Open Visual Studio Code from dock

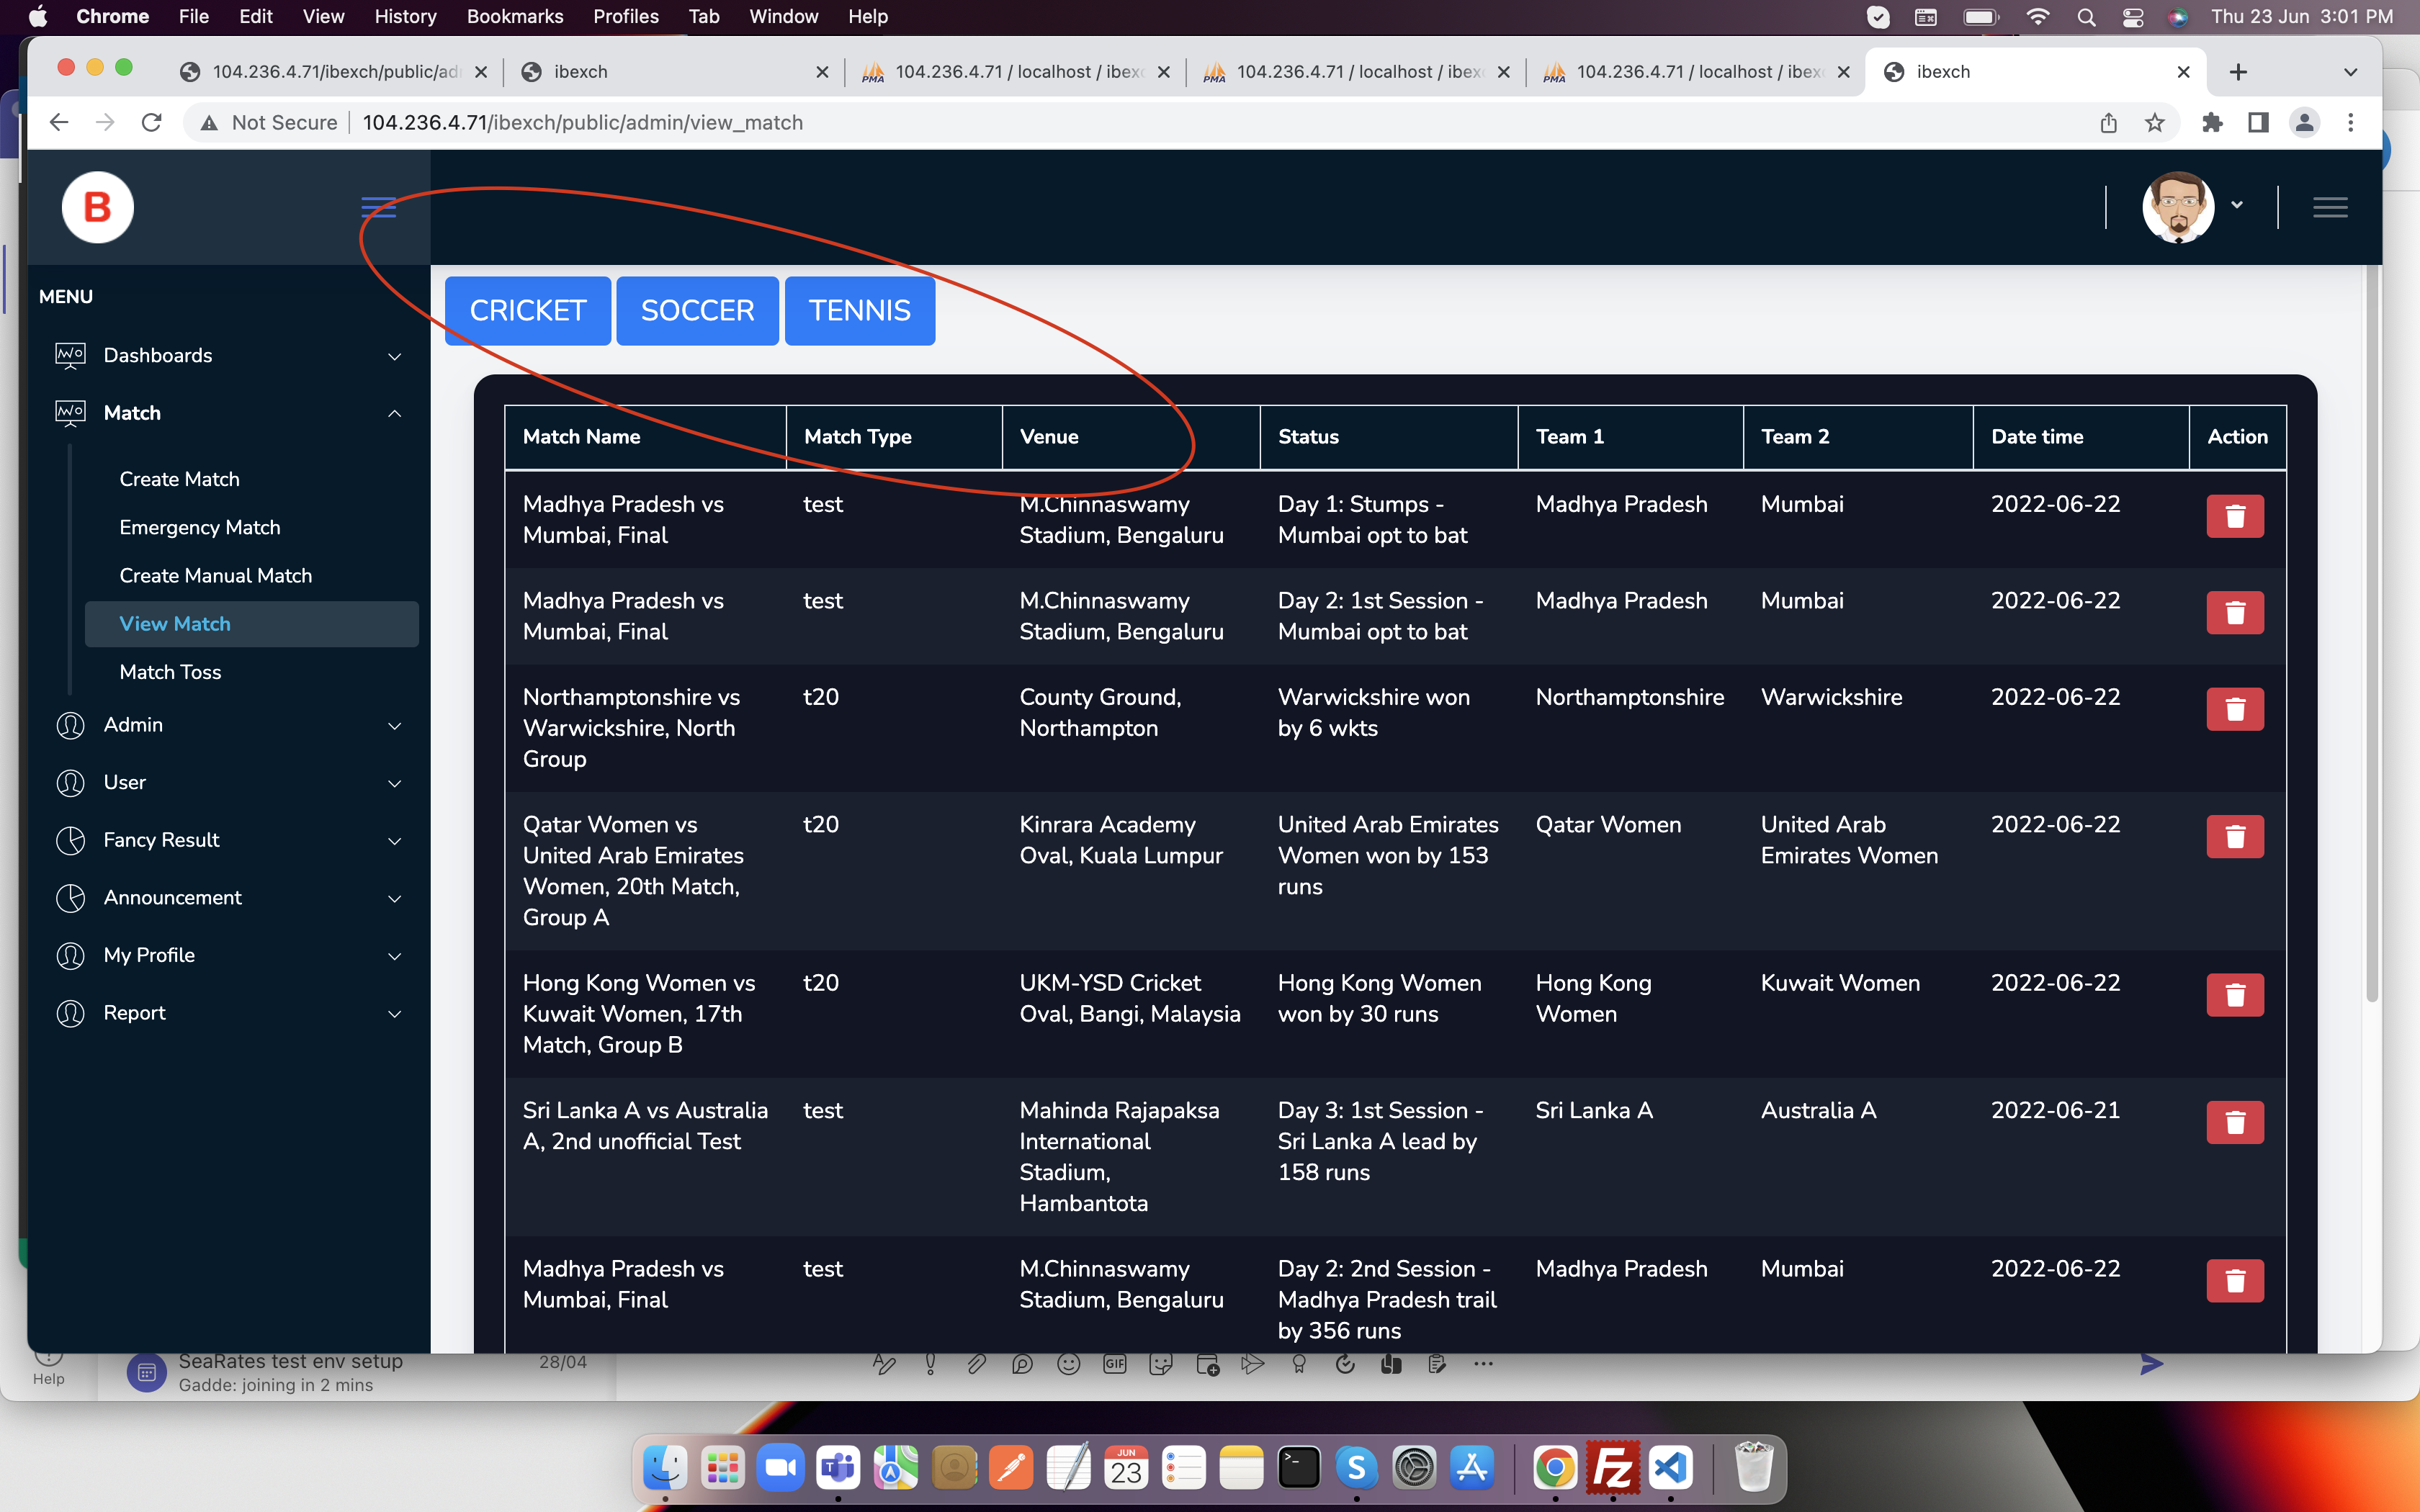(1671, 1468)
